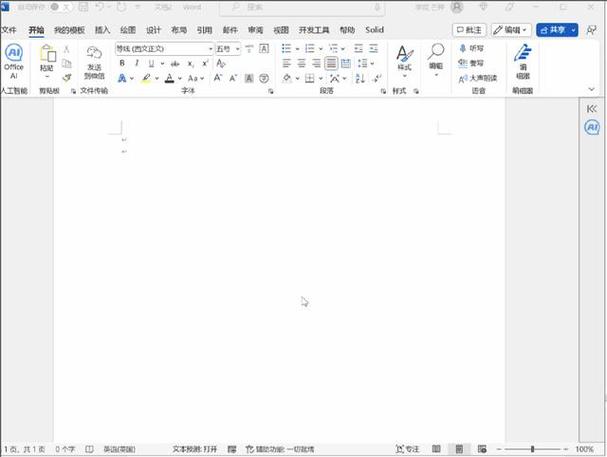Screen dimensions: 607x457
Task: Click the character shading icon
Action: pos(249,79)
